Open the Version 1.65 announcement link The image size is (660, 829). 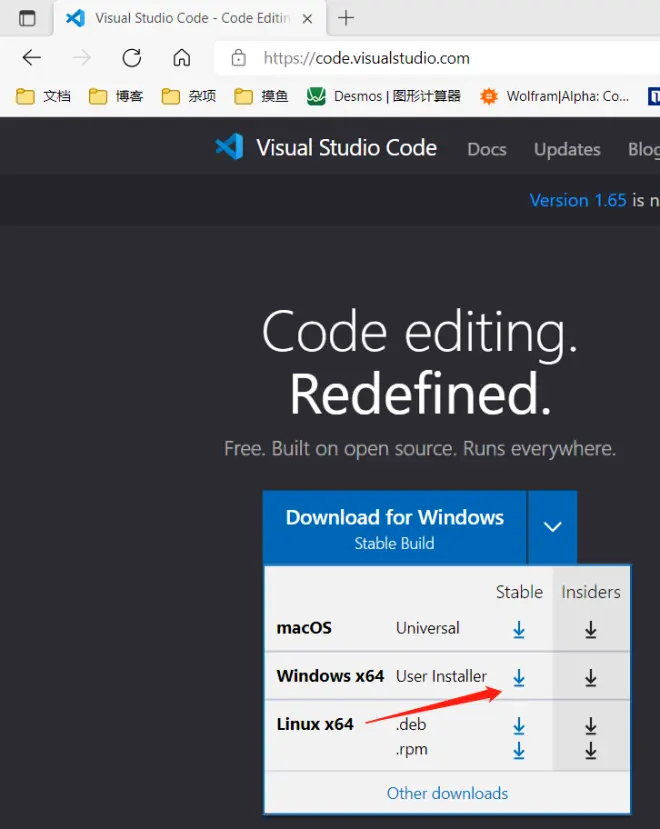pyautogui.click(x=578, y=200)
